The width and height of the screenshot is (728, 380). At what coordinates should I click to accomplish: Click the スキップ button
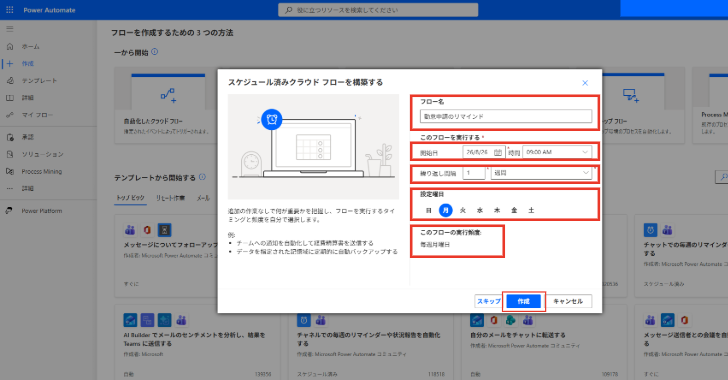coord(489,301)
